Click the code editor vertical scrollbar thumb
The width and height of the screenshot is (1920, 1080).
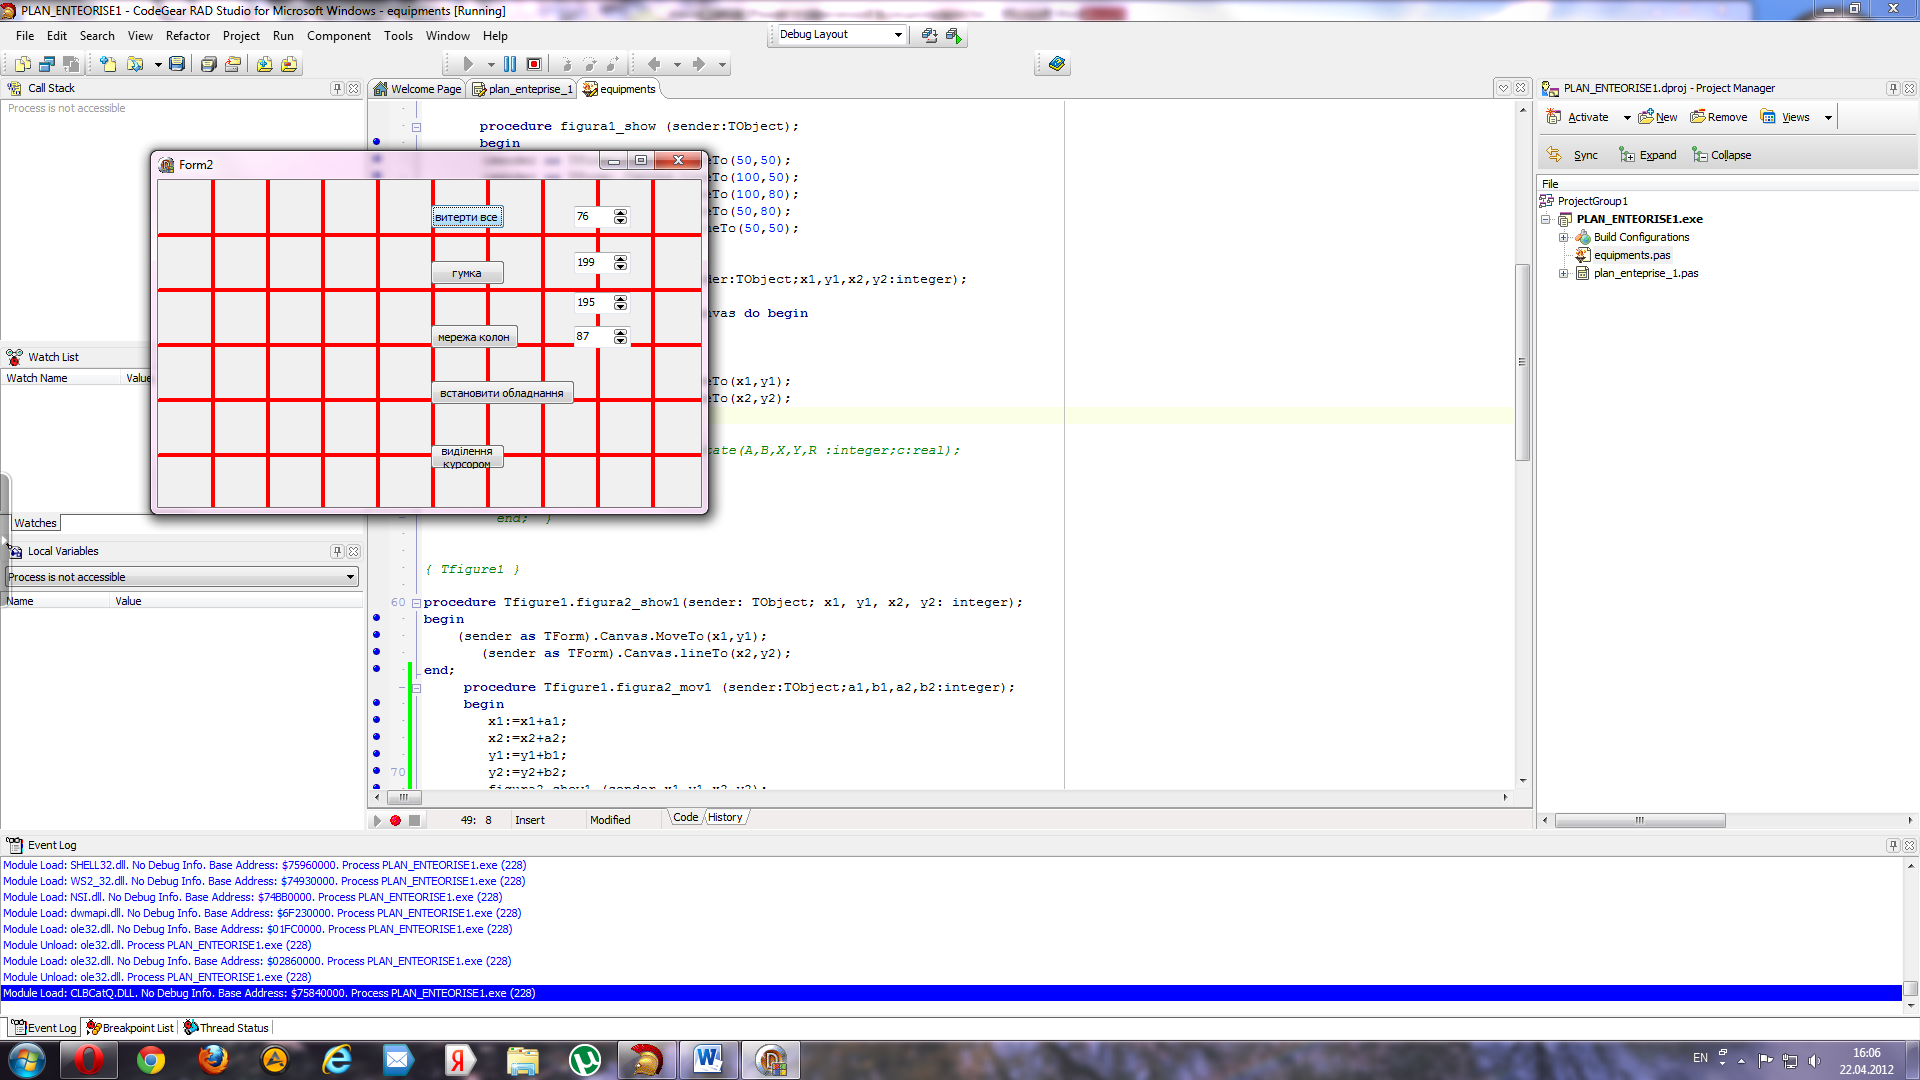pyautogui.click(x=1522, y=362)
